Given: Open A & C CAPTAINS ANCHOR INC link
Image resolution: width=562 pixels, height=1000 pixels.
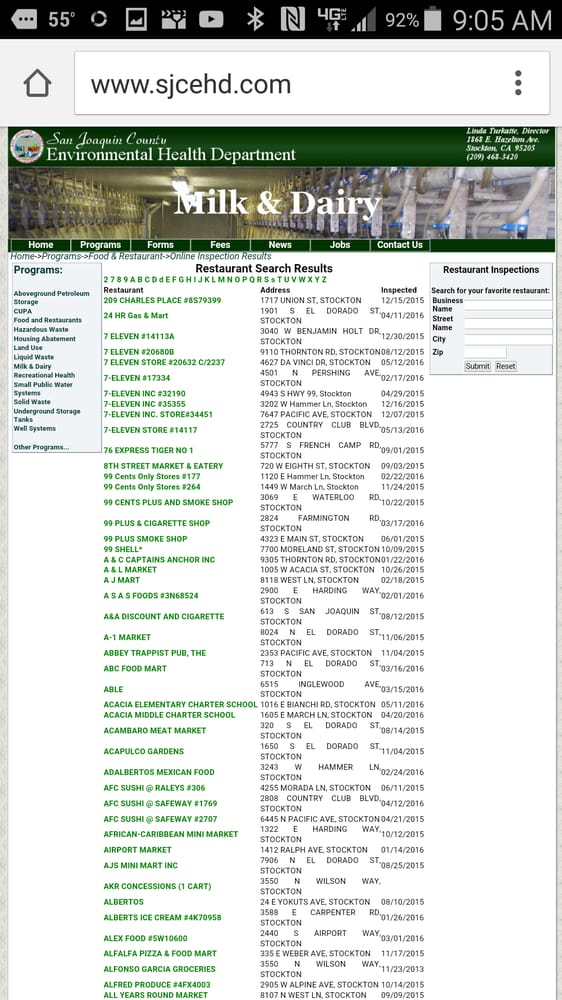Looking at the screenshot, I should coord(159,560).
